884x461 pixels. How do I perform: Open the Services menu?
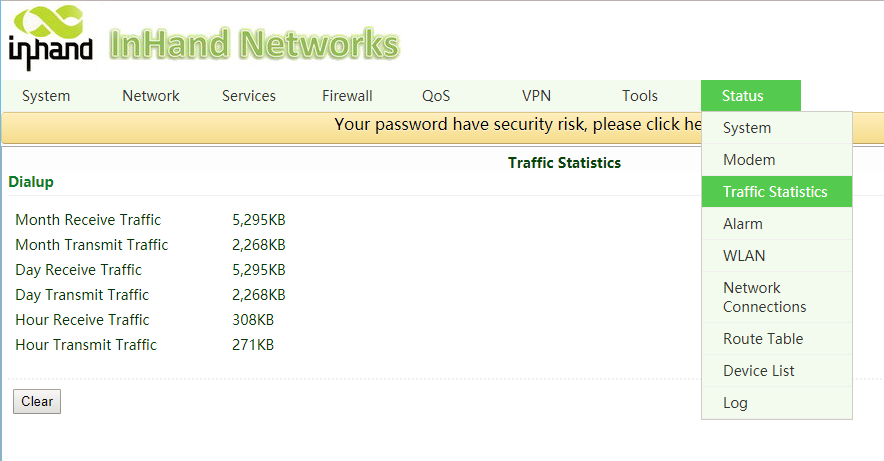click(249, 96)
